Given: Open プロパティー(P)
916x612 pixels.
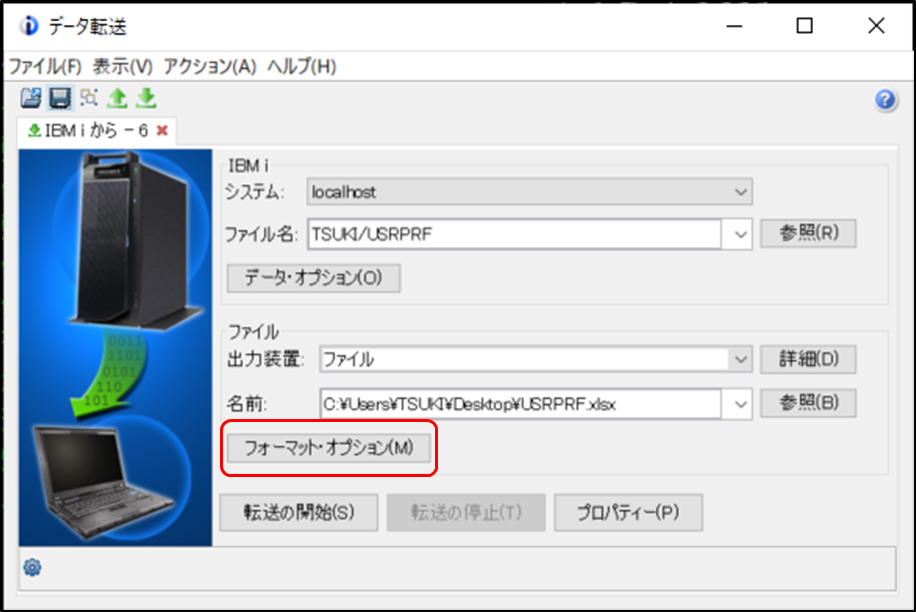Looking at the screenshot, I should [x=628, y=512].
